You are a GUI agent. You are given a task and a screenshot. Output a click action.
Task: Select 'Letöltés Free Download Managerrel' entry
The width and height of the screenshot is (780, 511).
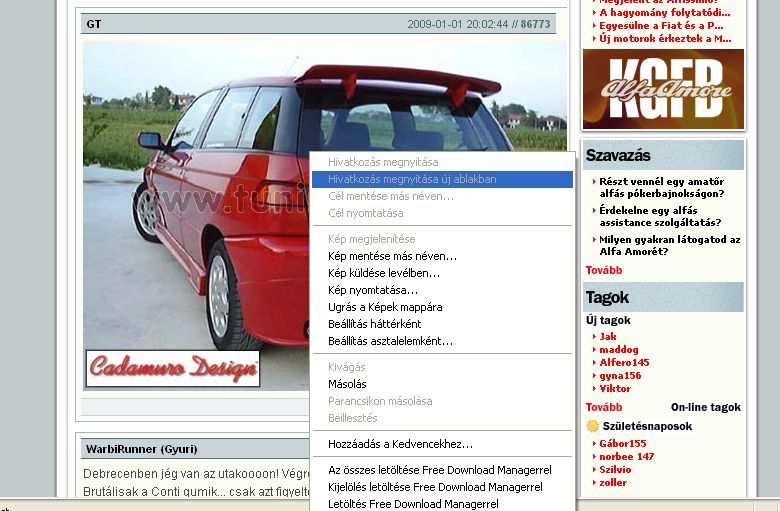point(442,504)
